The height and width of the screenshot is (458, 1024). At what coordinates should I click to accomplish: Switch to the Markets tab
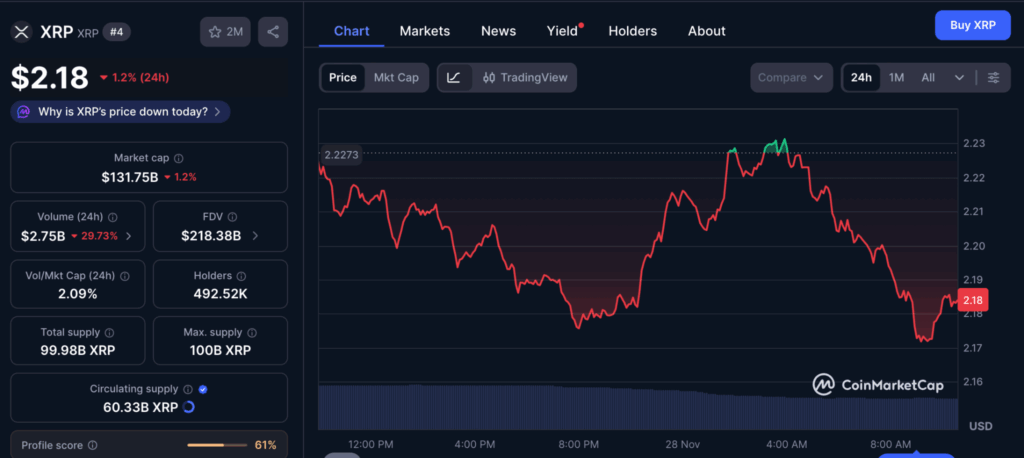[424, 31]
